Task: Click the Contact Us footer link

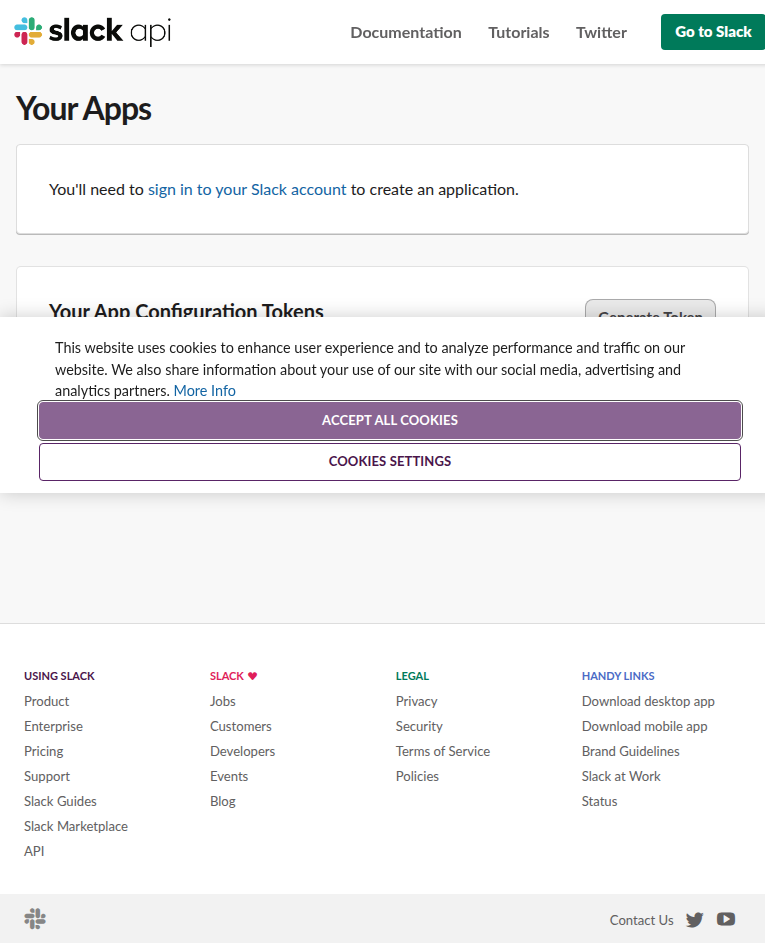Action: coord(641,920)
